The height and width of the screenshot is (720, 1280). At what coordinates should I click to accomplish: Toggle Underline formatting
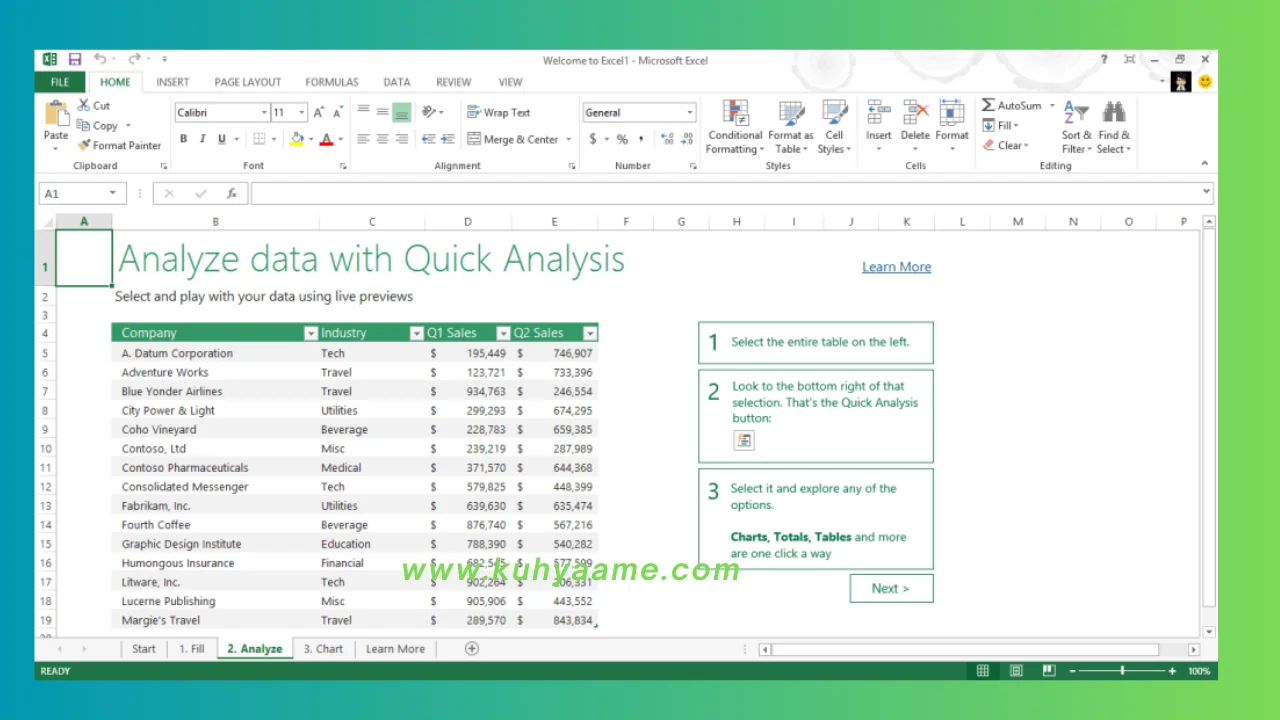(222, 139)
